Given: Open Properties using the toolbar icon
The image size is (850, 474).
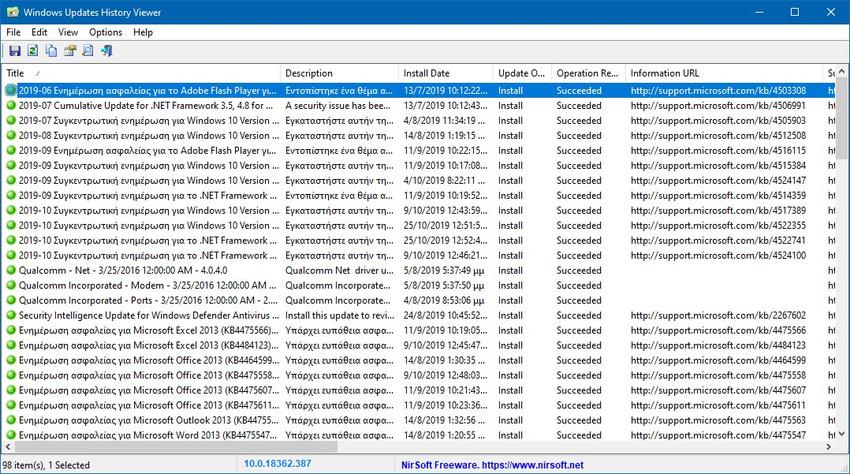Looking at the screenshot, I should tap(70, 51).
